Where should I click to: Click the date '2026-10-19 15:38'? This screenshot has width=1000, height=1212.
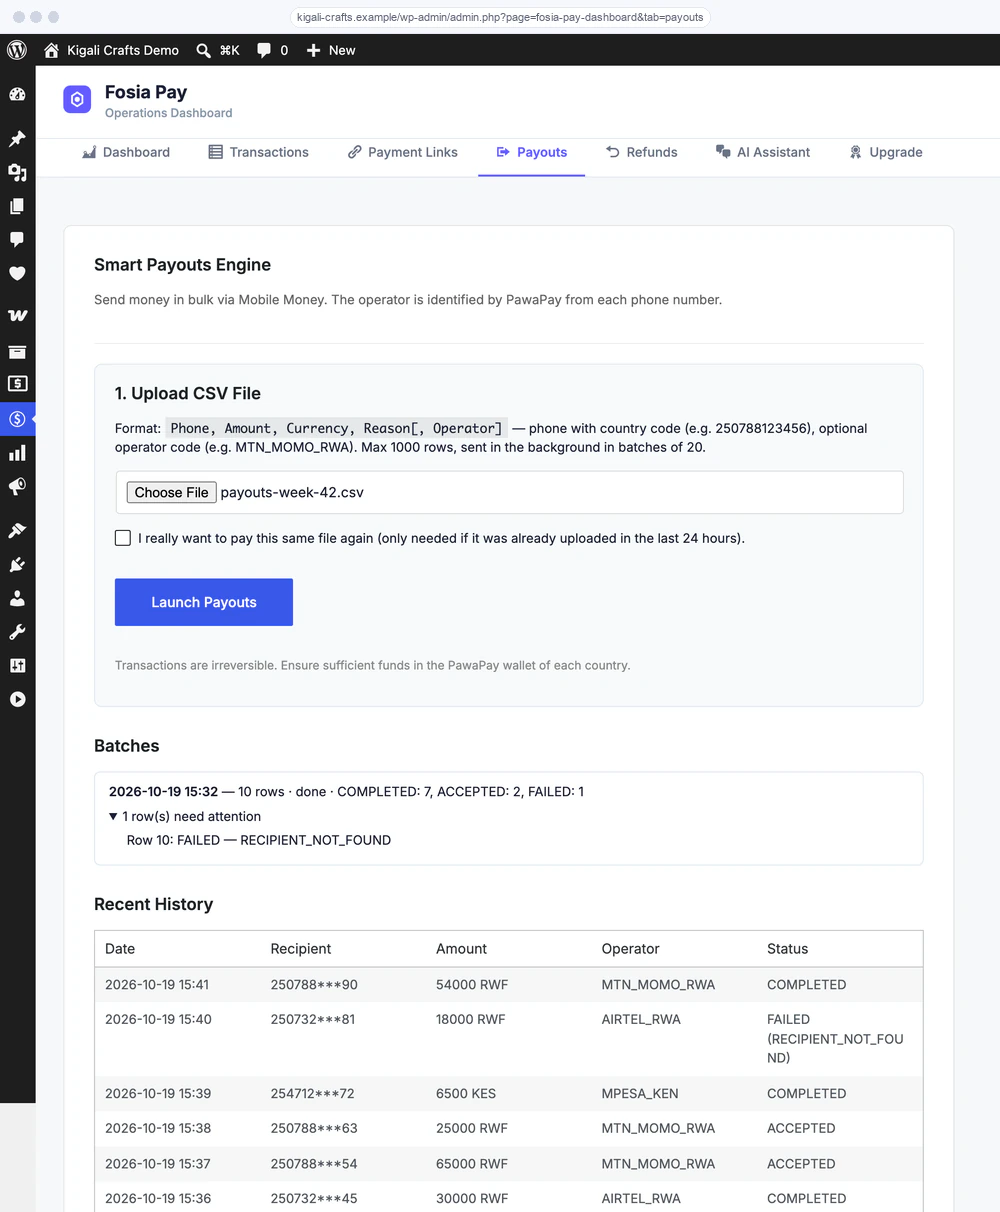[x=158, y=1128]
